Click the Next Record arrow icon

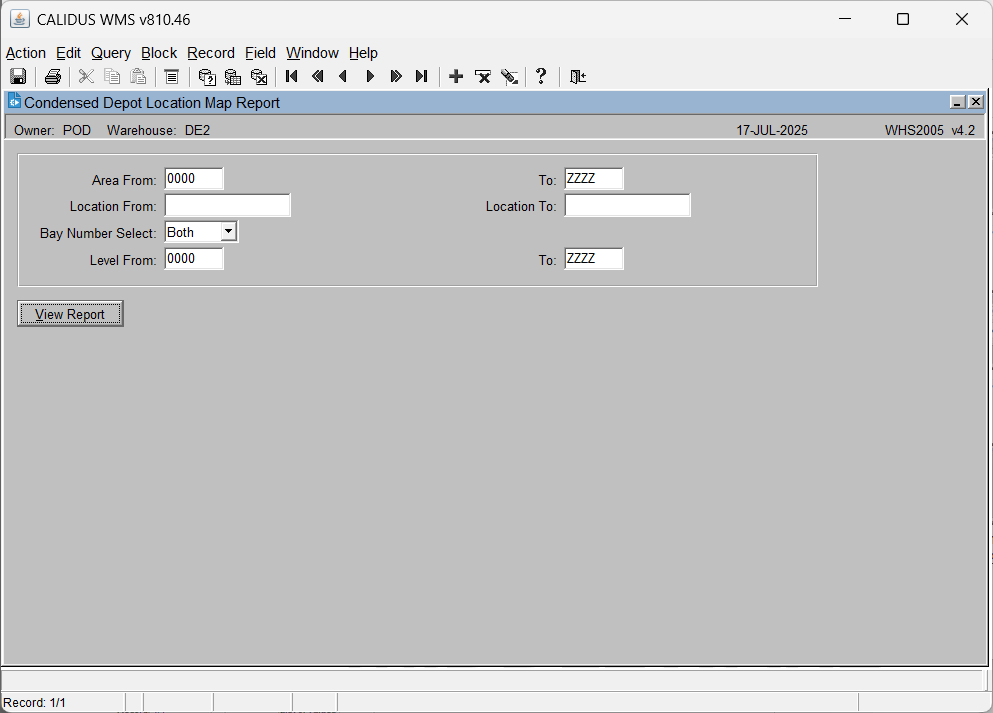point(370,77)
